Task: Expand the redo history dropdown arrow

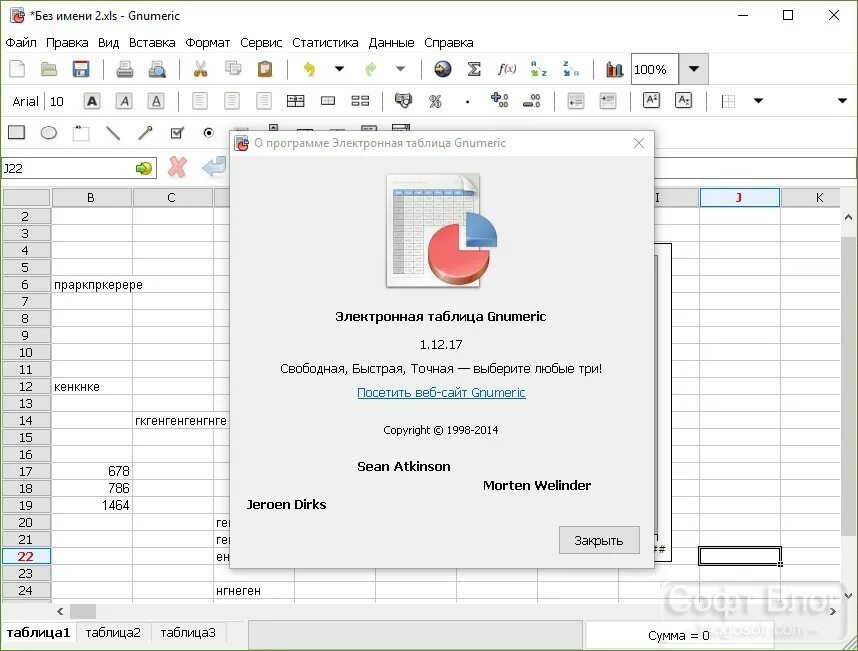Action: point(401,69)
